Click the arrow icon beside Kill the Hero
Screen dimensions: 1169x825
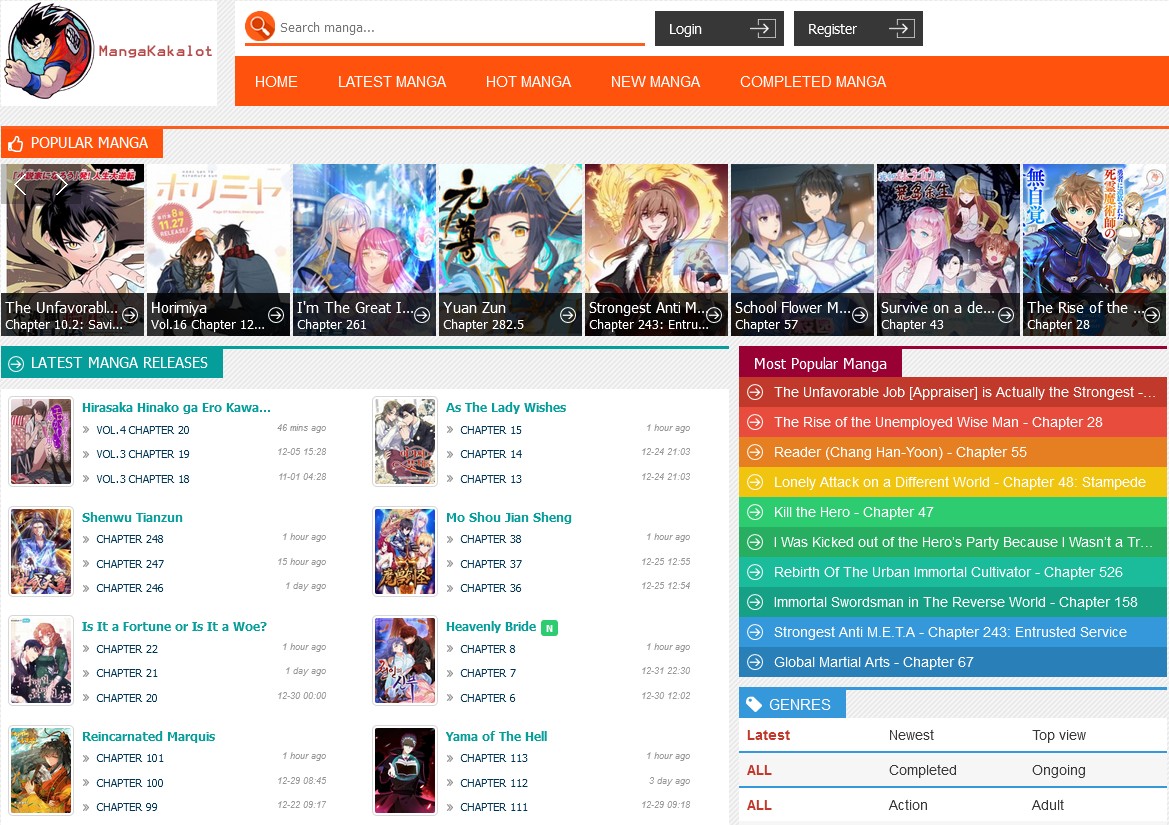(755, 512)
